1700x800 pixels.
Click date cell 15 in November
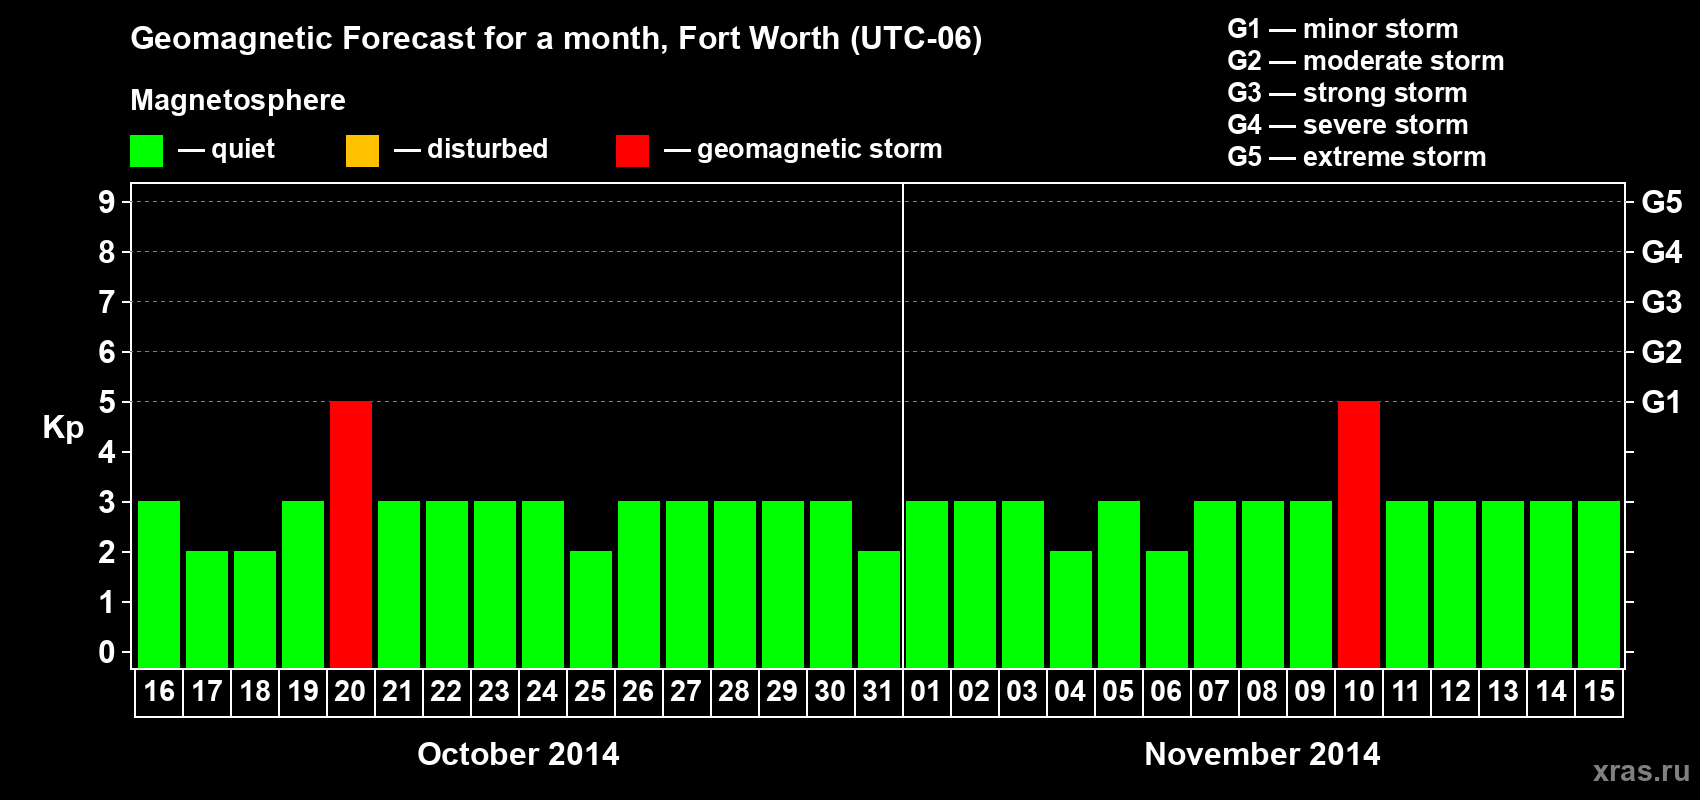click(1599, 692)
